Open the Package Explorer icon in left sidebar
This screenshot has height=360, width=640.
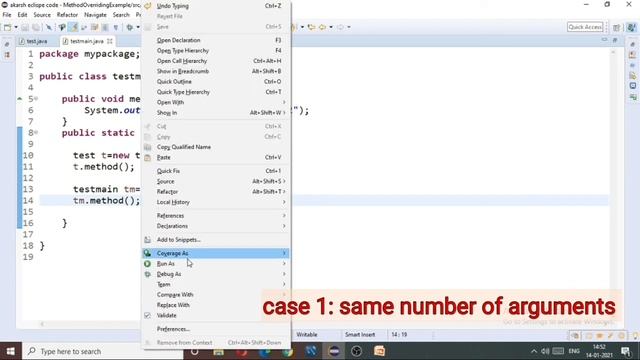click(7, 55)
